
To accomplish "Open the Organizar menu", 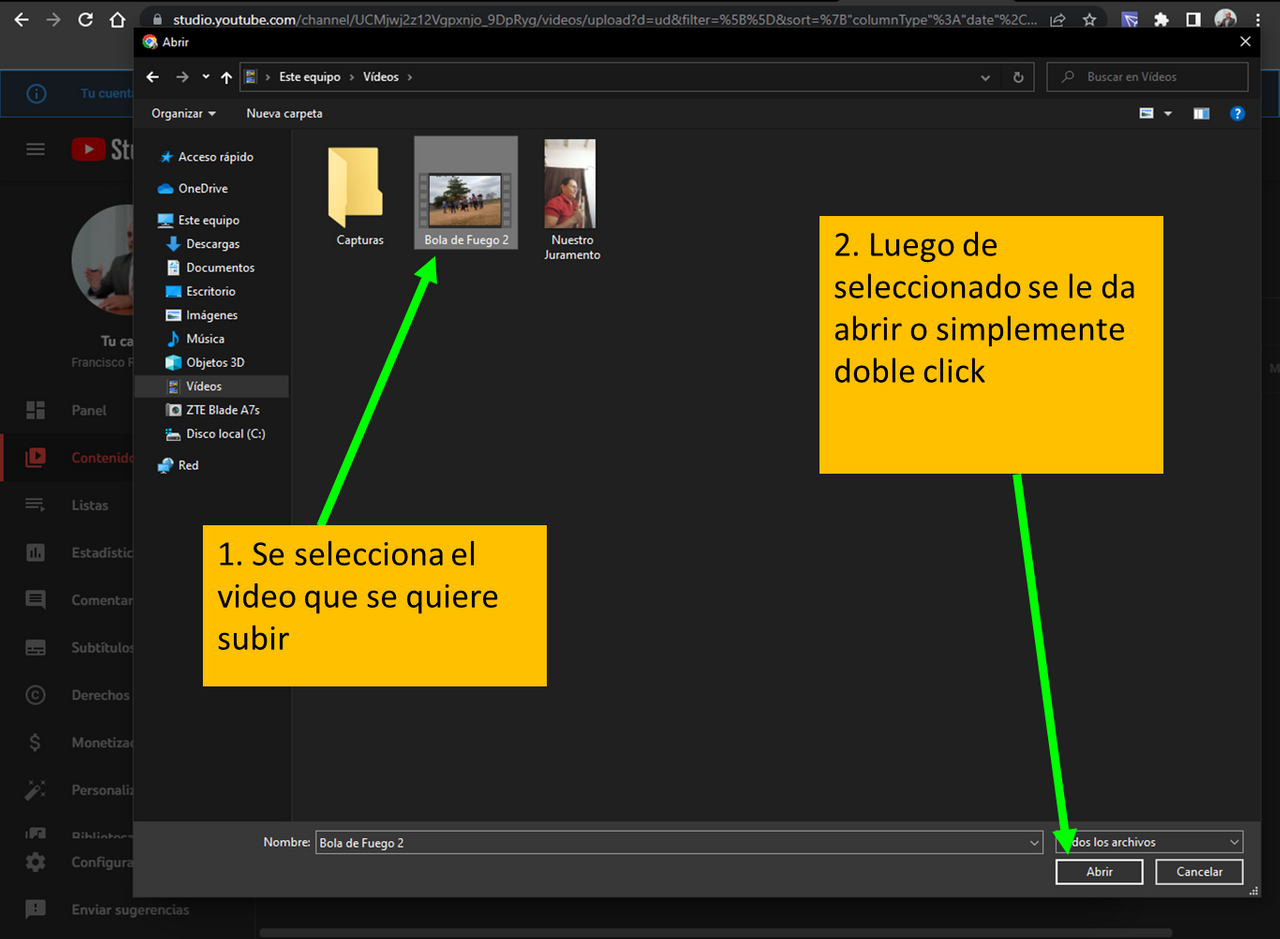I will tap(183, 114).
